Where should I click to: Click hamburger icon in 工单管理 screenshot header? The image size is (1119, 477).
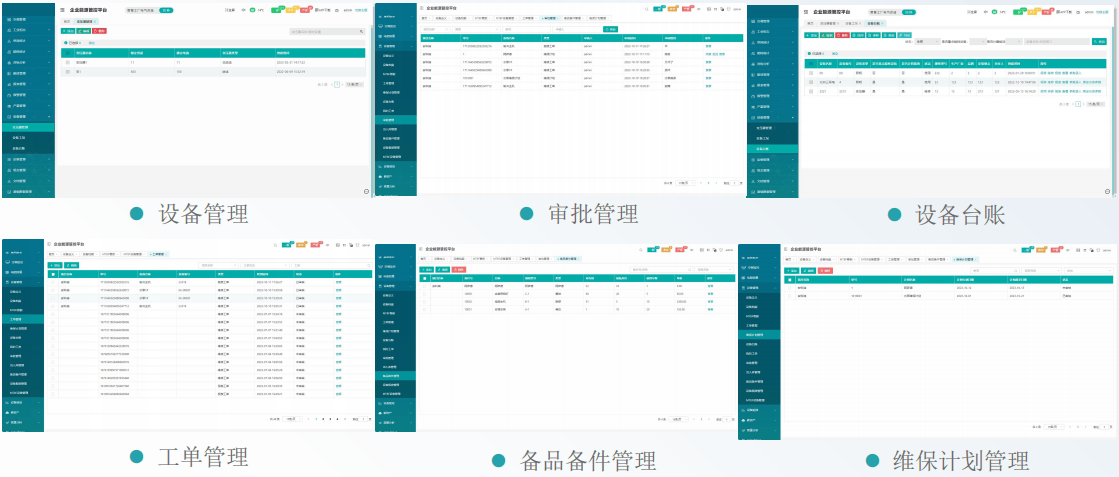tap(49, 244)
